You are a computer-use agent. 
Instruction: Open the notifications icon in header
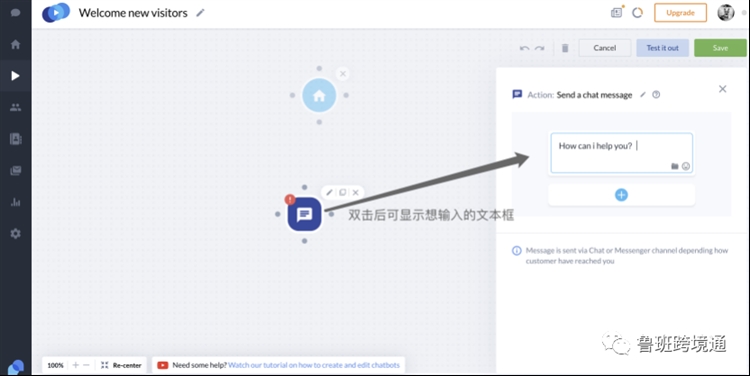click(x=617, y=12)
